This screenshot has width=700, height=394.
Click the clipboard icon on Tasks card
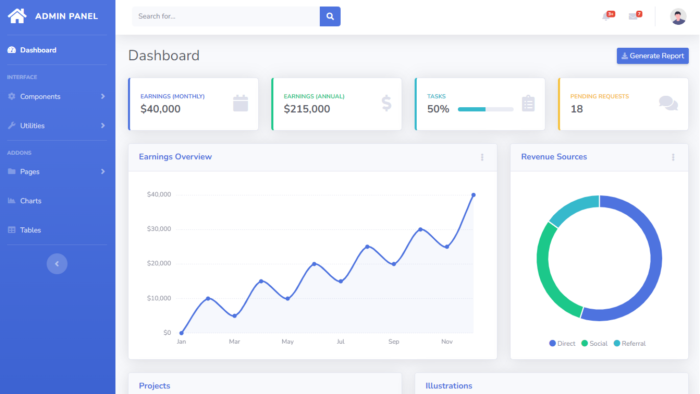(528, 104)
